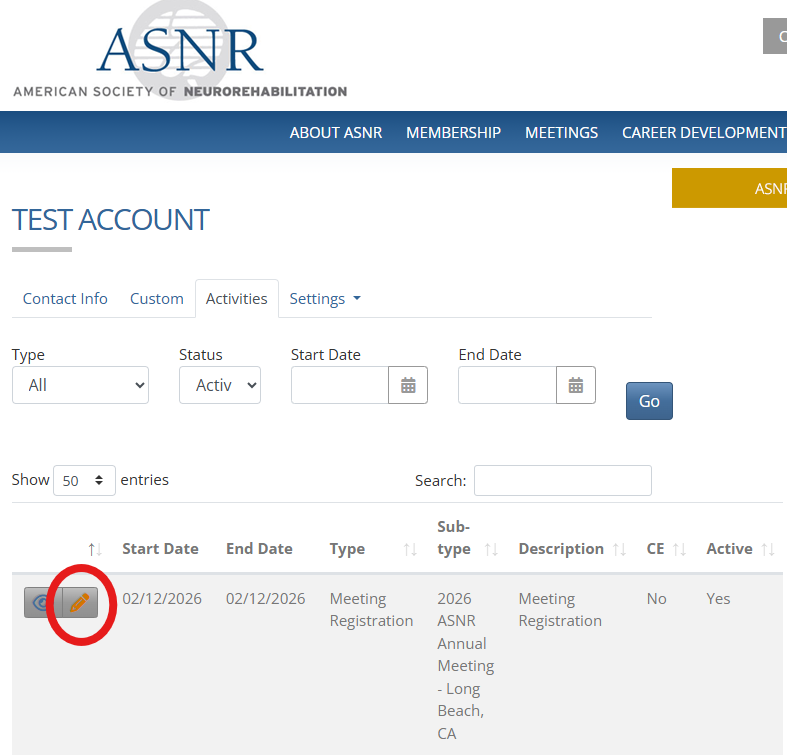This screenshot has width=787, height=755.
Task: Open the Start Date calendar picker icon
Action: [408, 385]
